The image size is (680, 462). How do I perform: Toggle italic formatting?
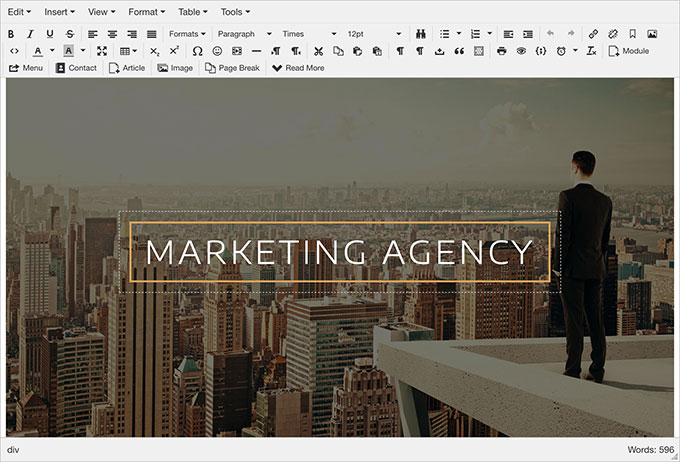[x=30, y=34]
